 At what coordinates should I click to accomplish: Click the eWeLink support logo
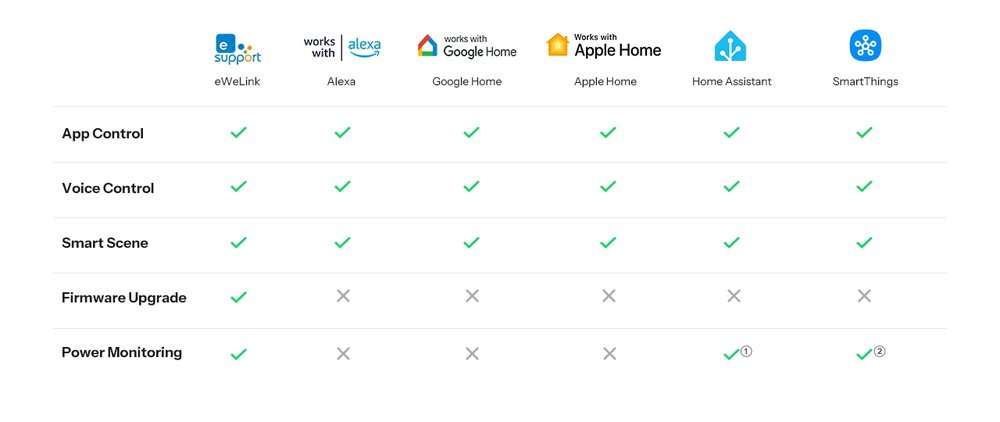pyautogui.click(x=238, y=48)
